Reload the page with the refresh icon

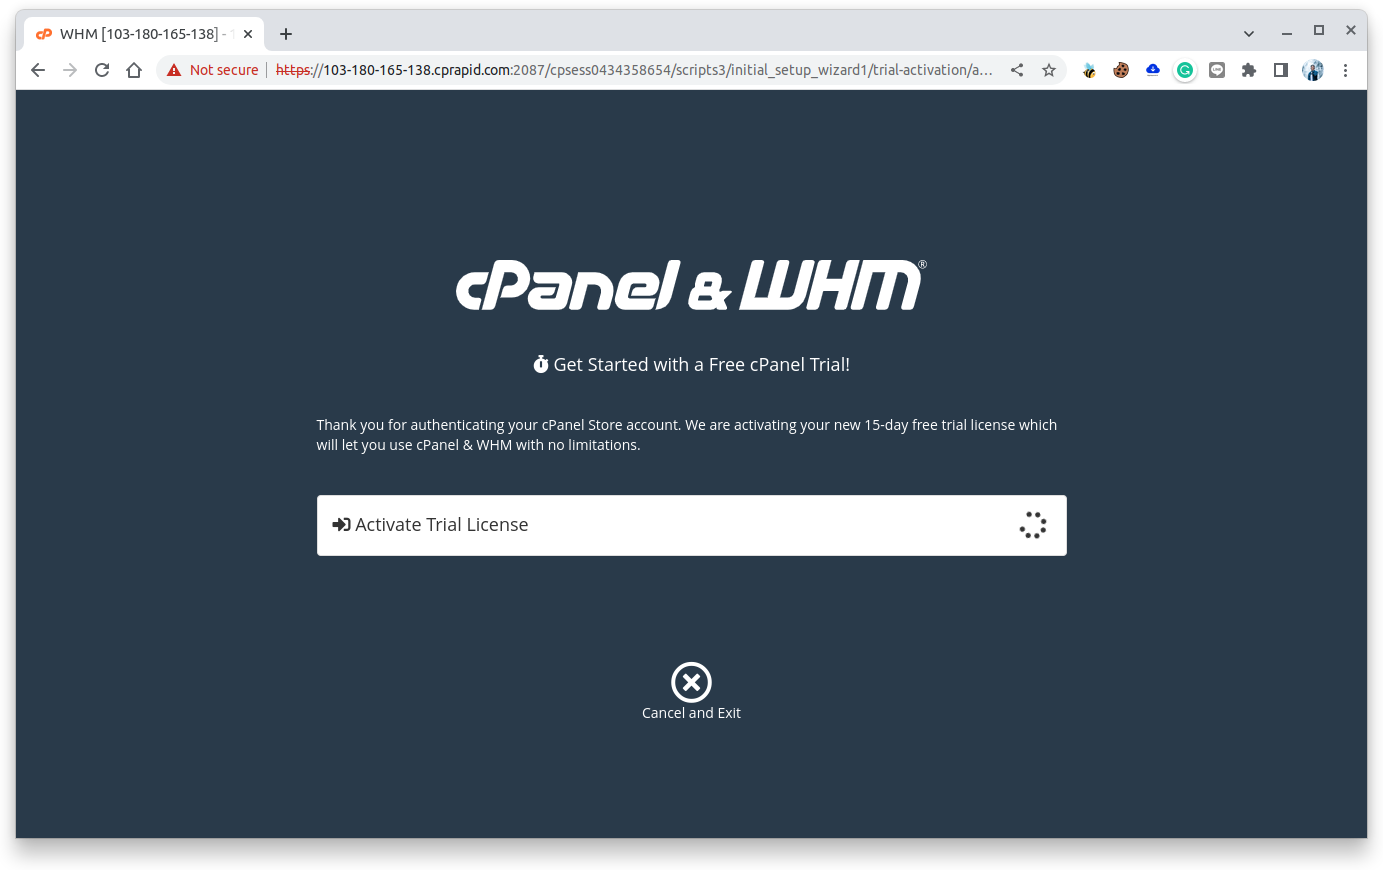102,70
